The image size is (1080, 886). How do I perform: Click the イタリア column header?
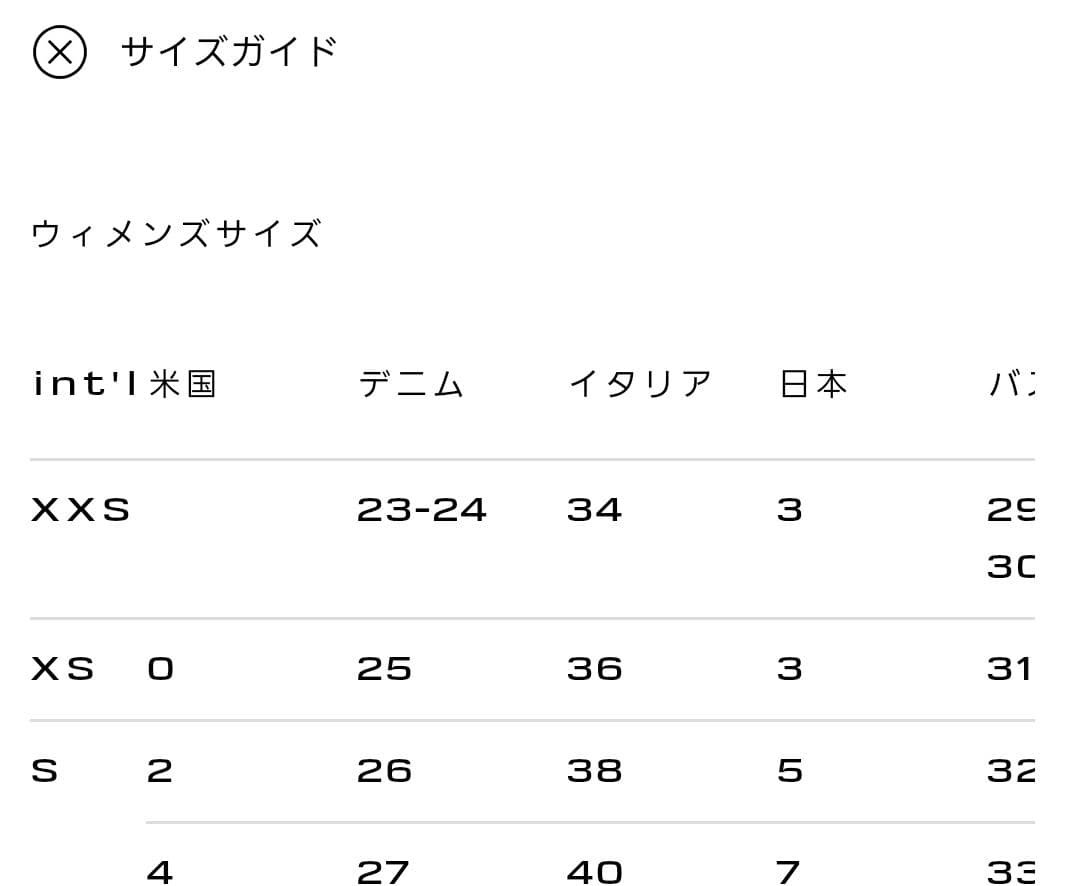click(x=640, y=384)
